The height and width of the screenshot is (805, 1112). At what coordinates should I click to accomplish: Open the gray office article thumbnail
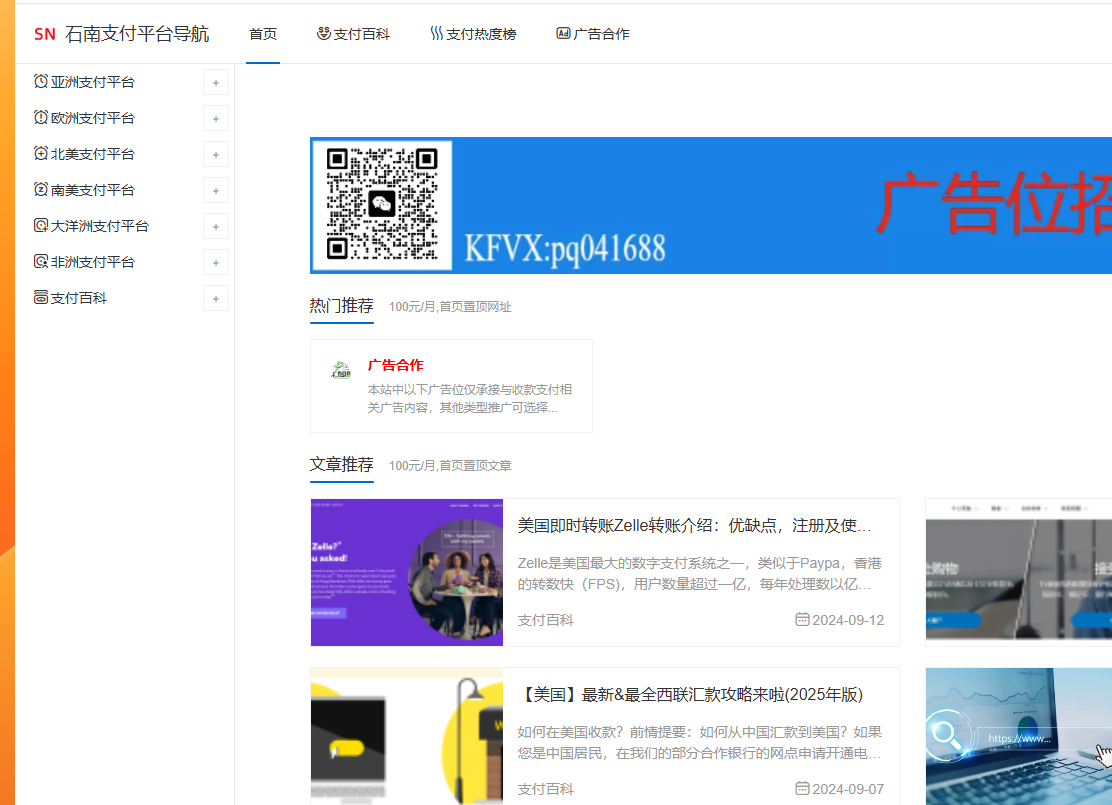(1018, 572)
